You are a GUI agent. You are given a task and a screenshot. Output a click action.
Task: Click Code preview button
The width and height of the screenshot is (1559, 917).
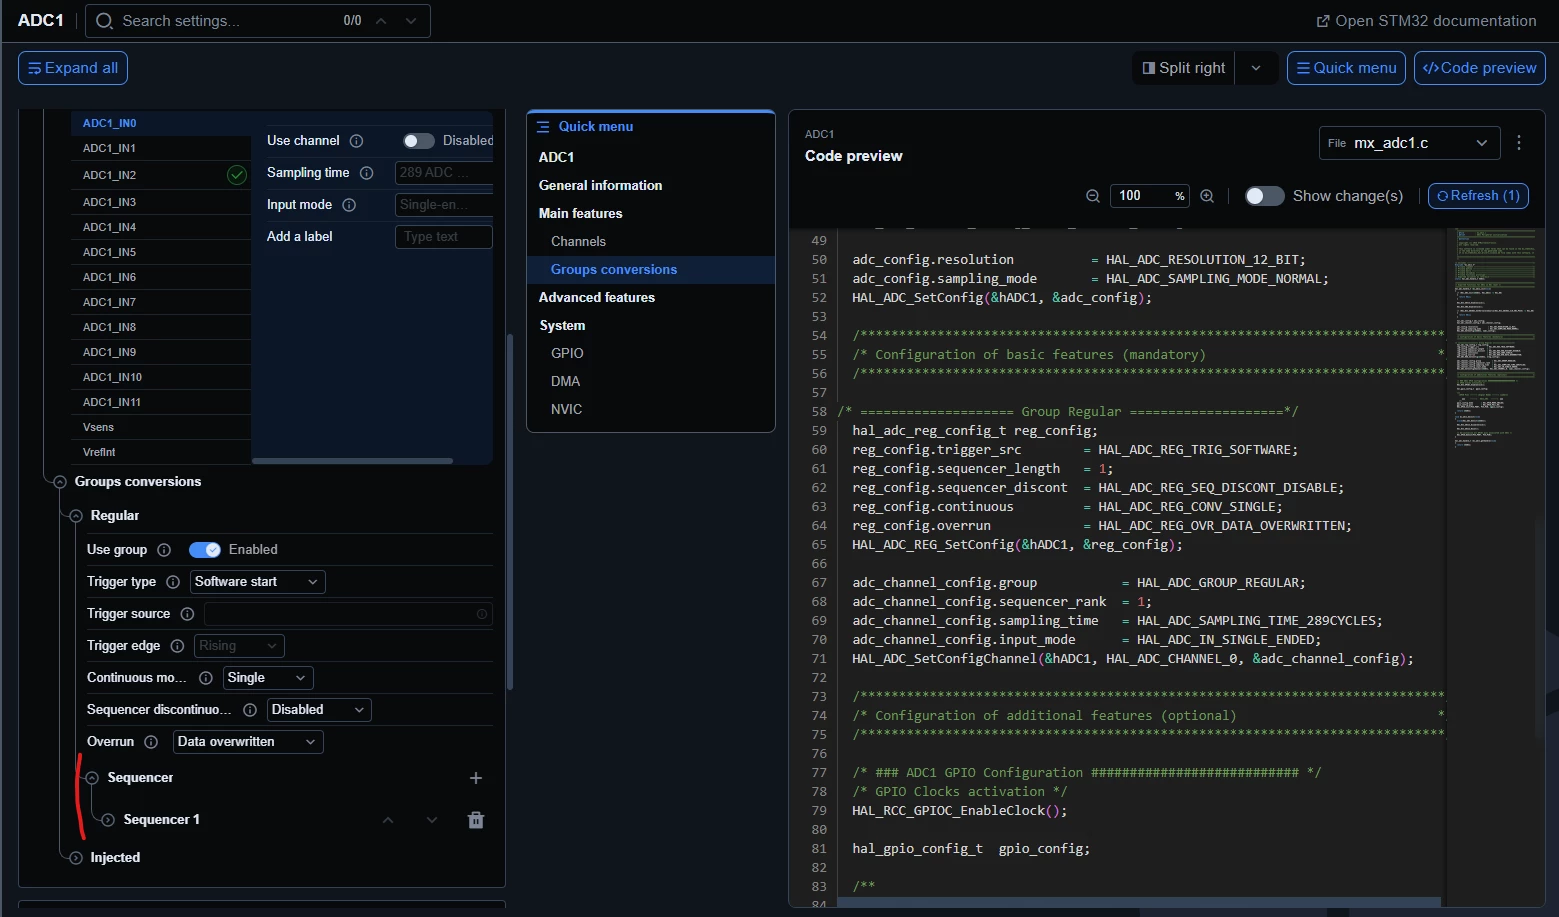click(x=1480, y=68)
